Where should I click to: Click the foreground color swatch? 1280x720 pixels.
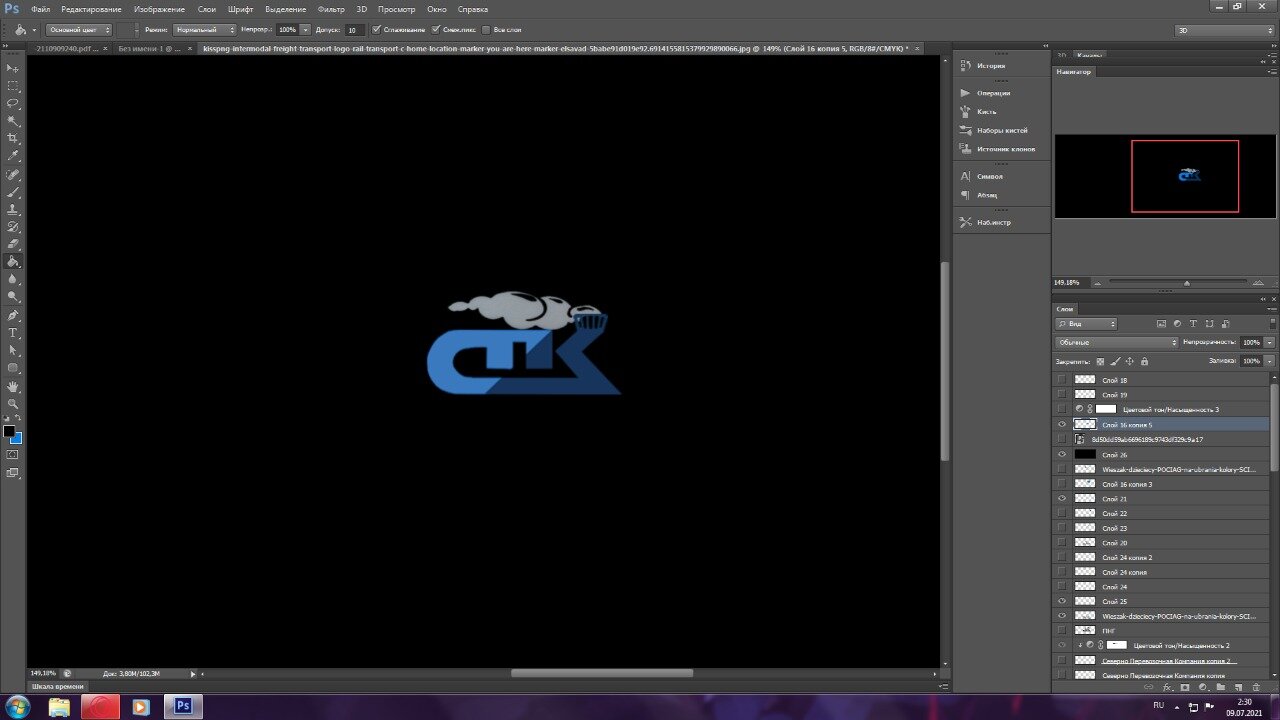[9, 431]
